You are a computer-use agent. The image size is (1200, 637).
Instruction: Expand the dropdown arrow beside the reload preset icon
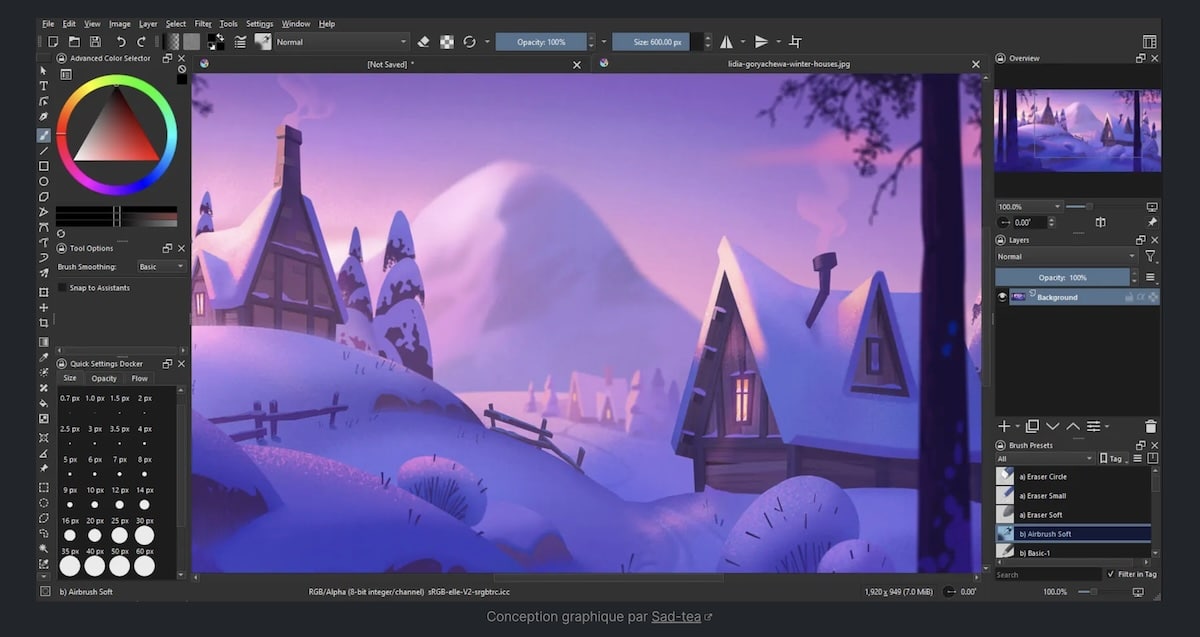488,42
